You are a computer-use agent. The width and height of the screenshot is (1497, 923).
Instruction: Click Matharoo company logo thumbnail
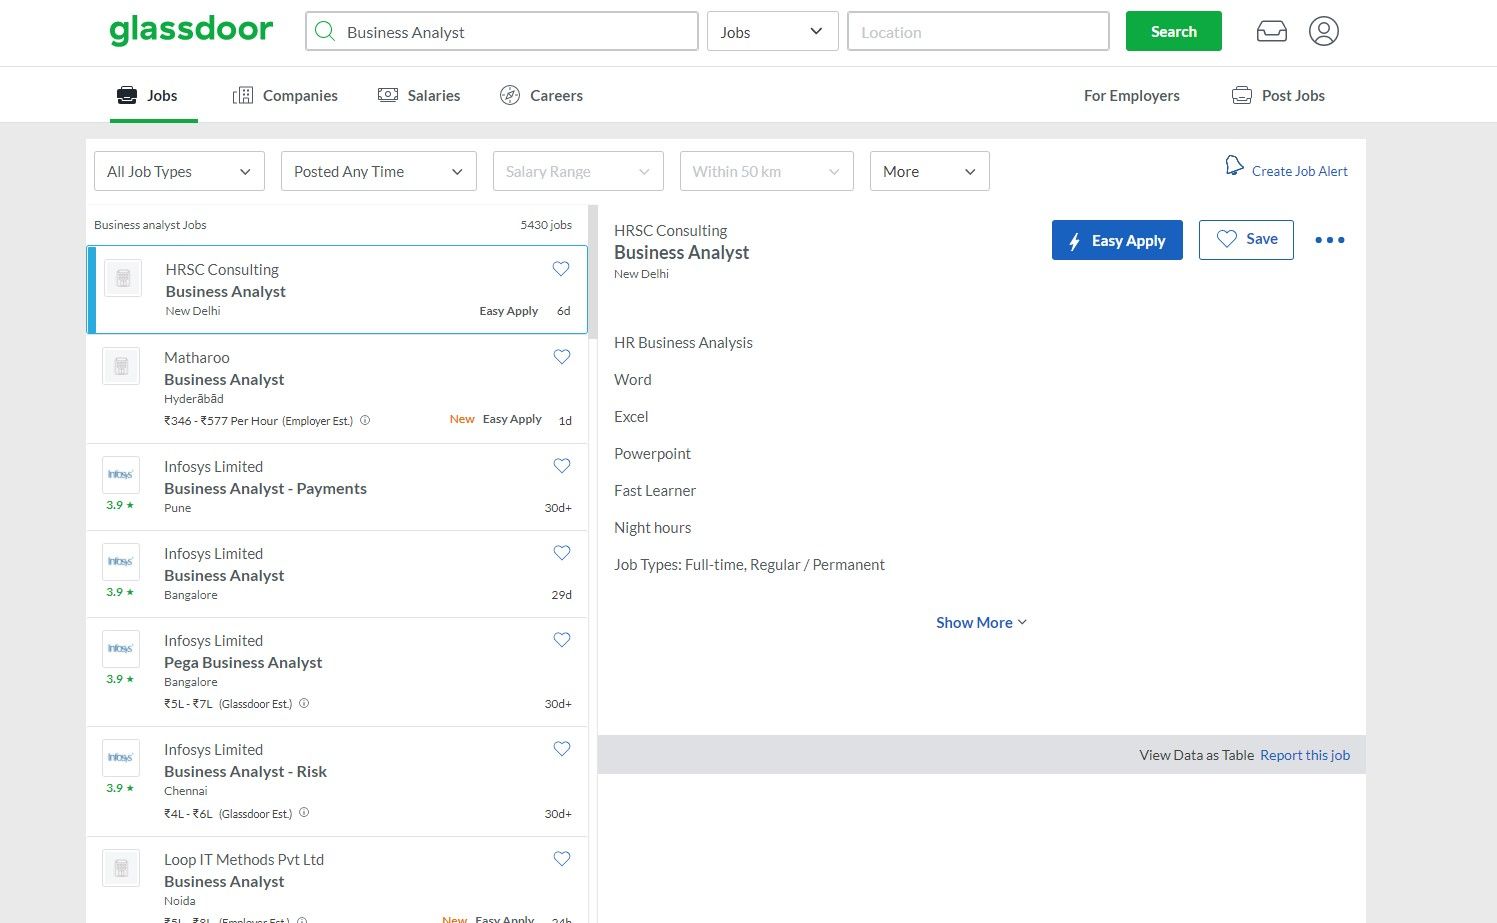tap(121, 366)
